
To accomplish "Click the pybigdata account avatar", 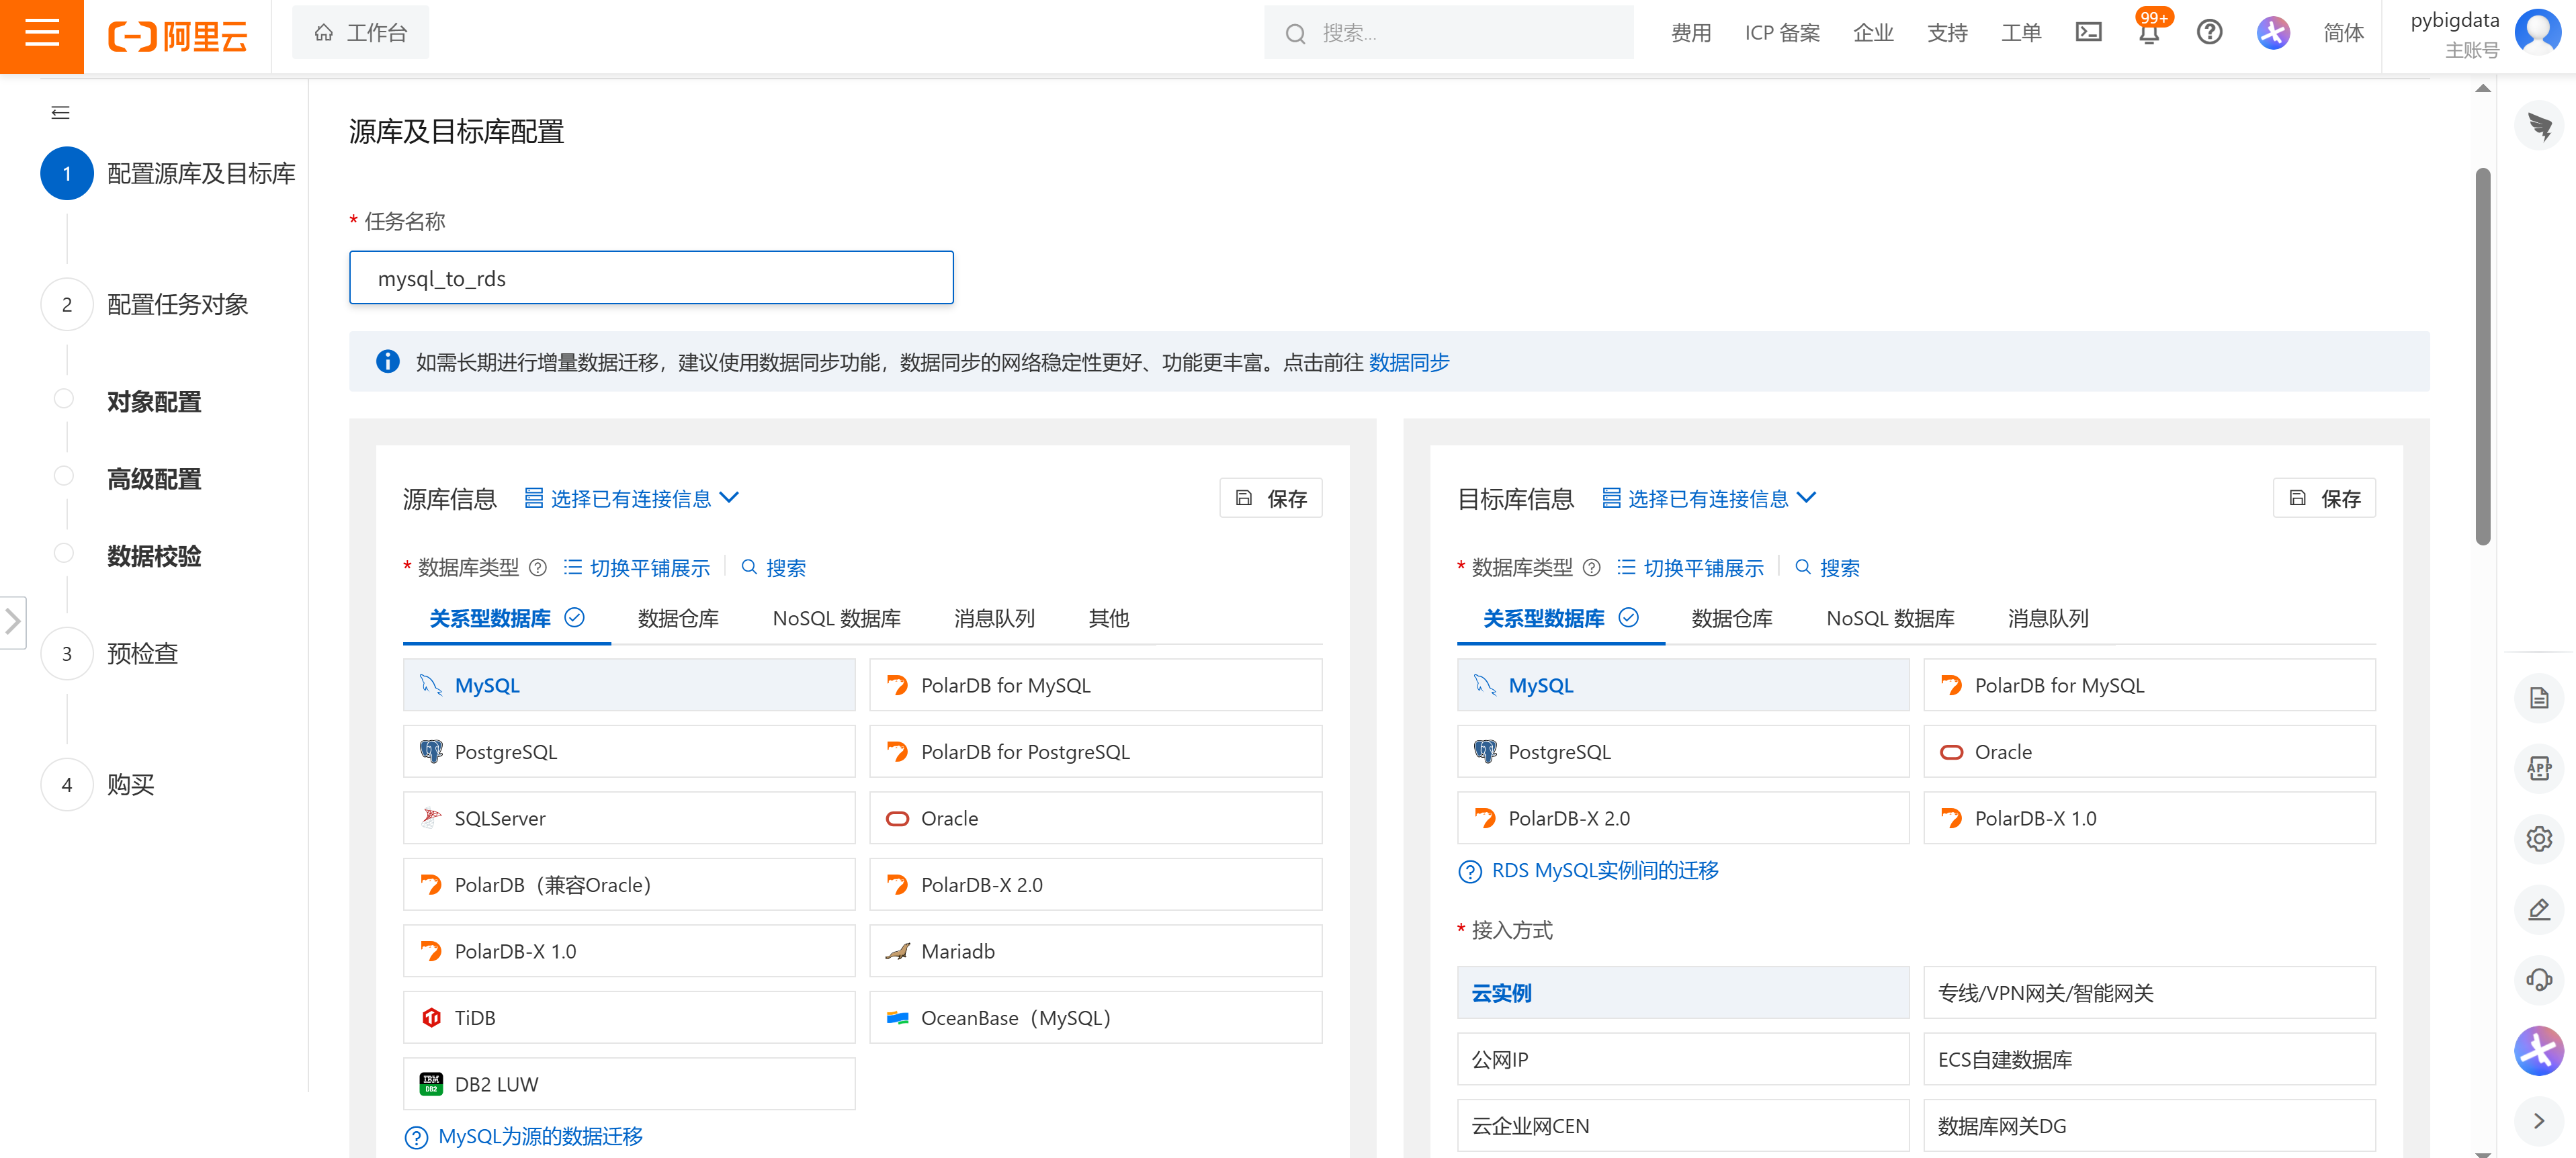I will click(2537, 33).
